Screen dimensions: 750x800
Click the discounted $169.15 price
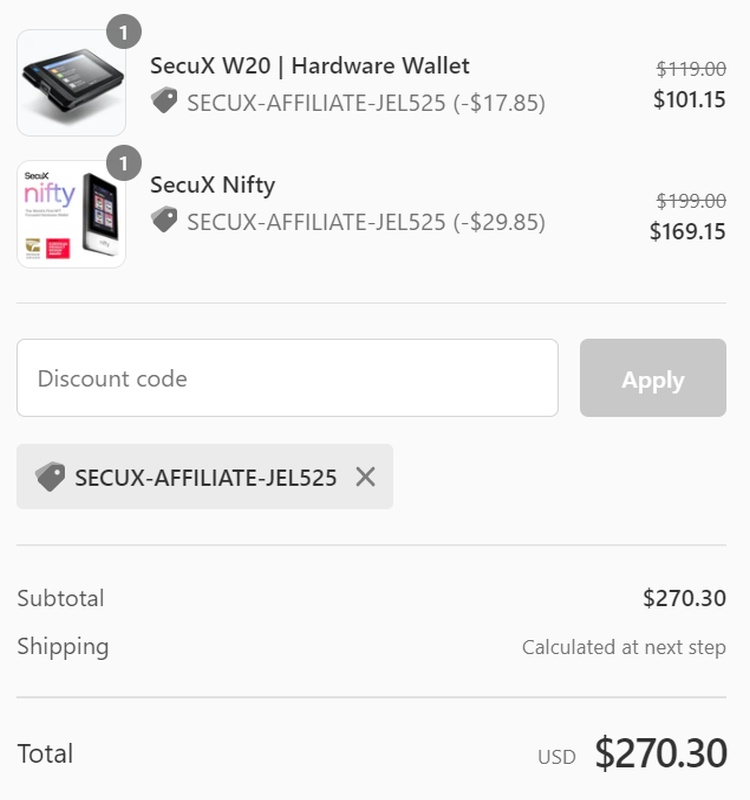pyautogui.click(x=688, y=232)
